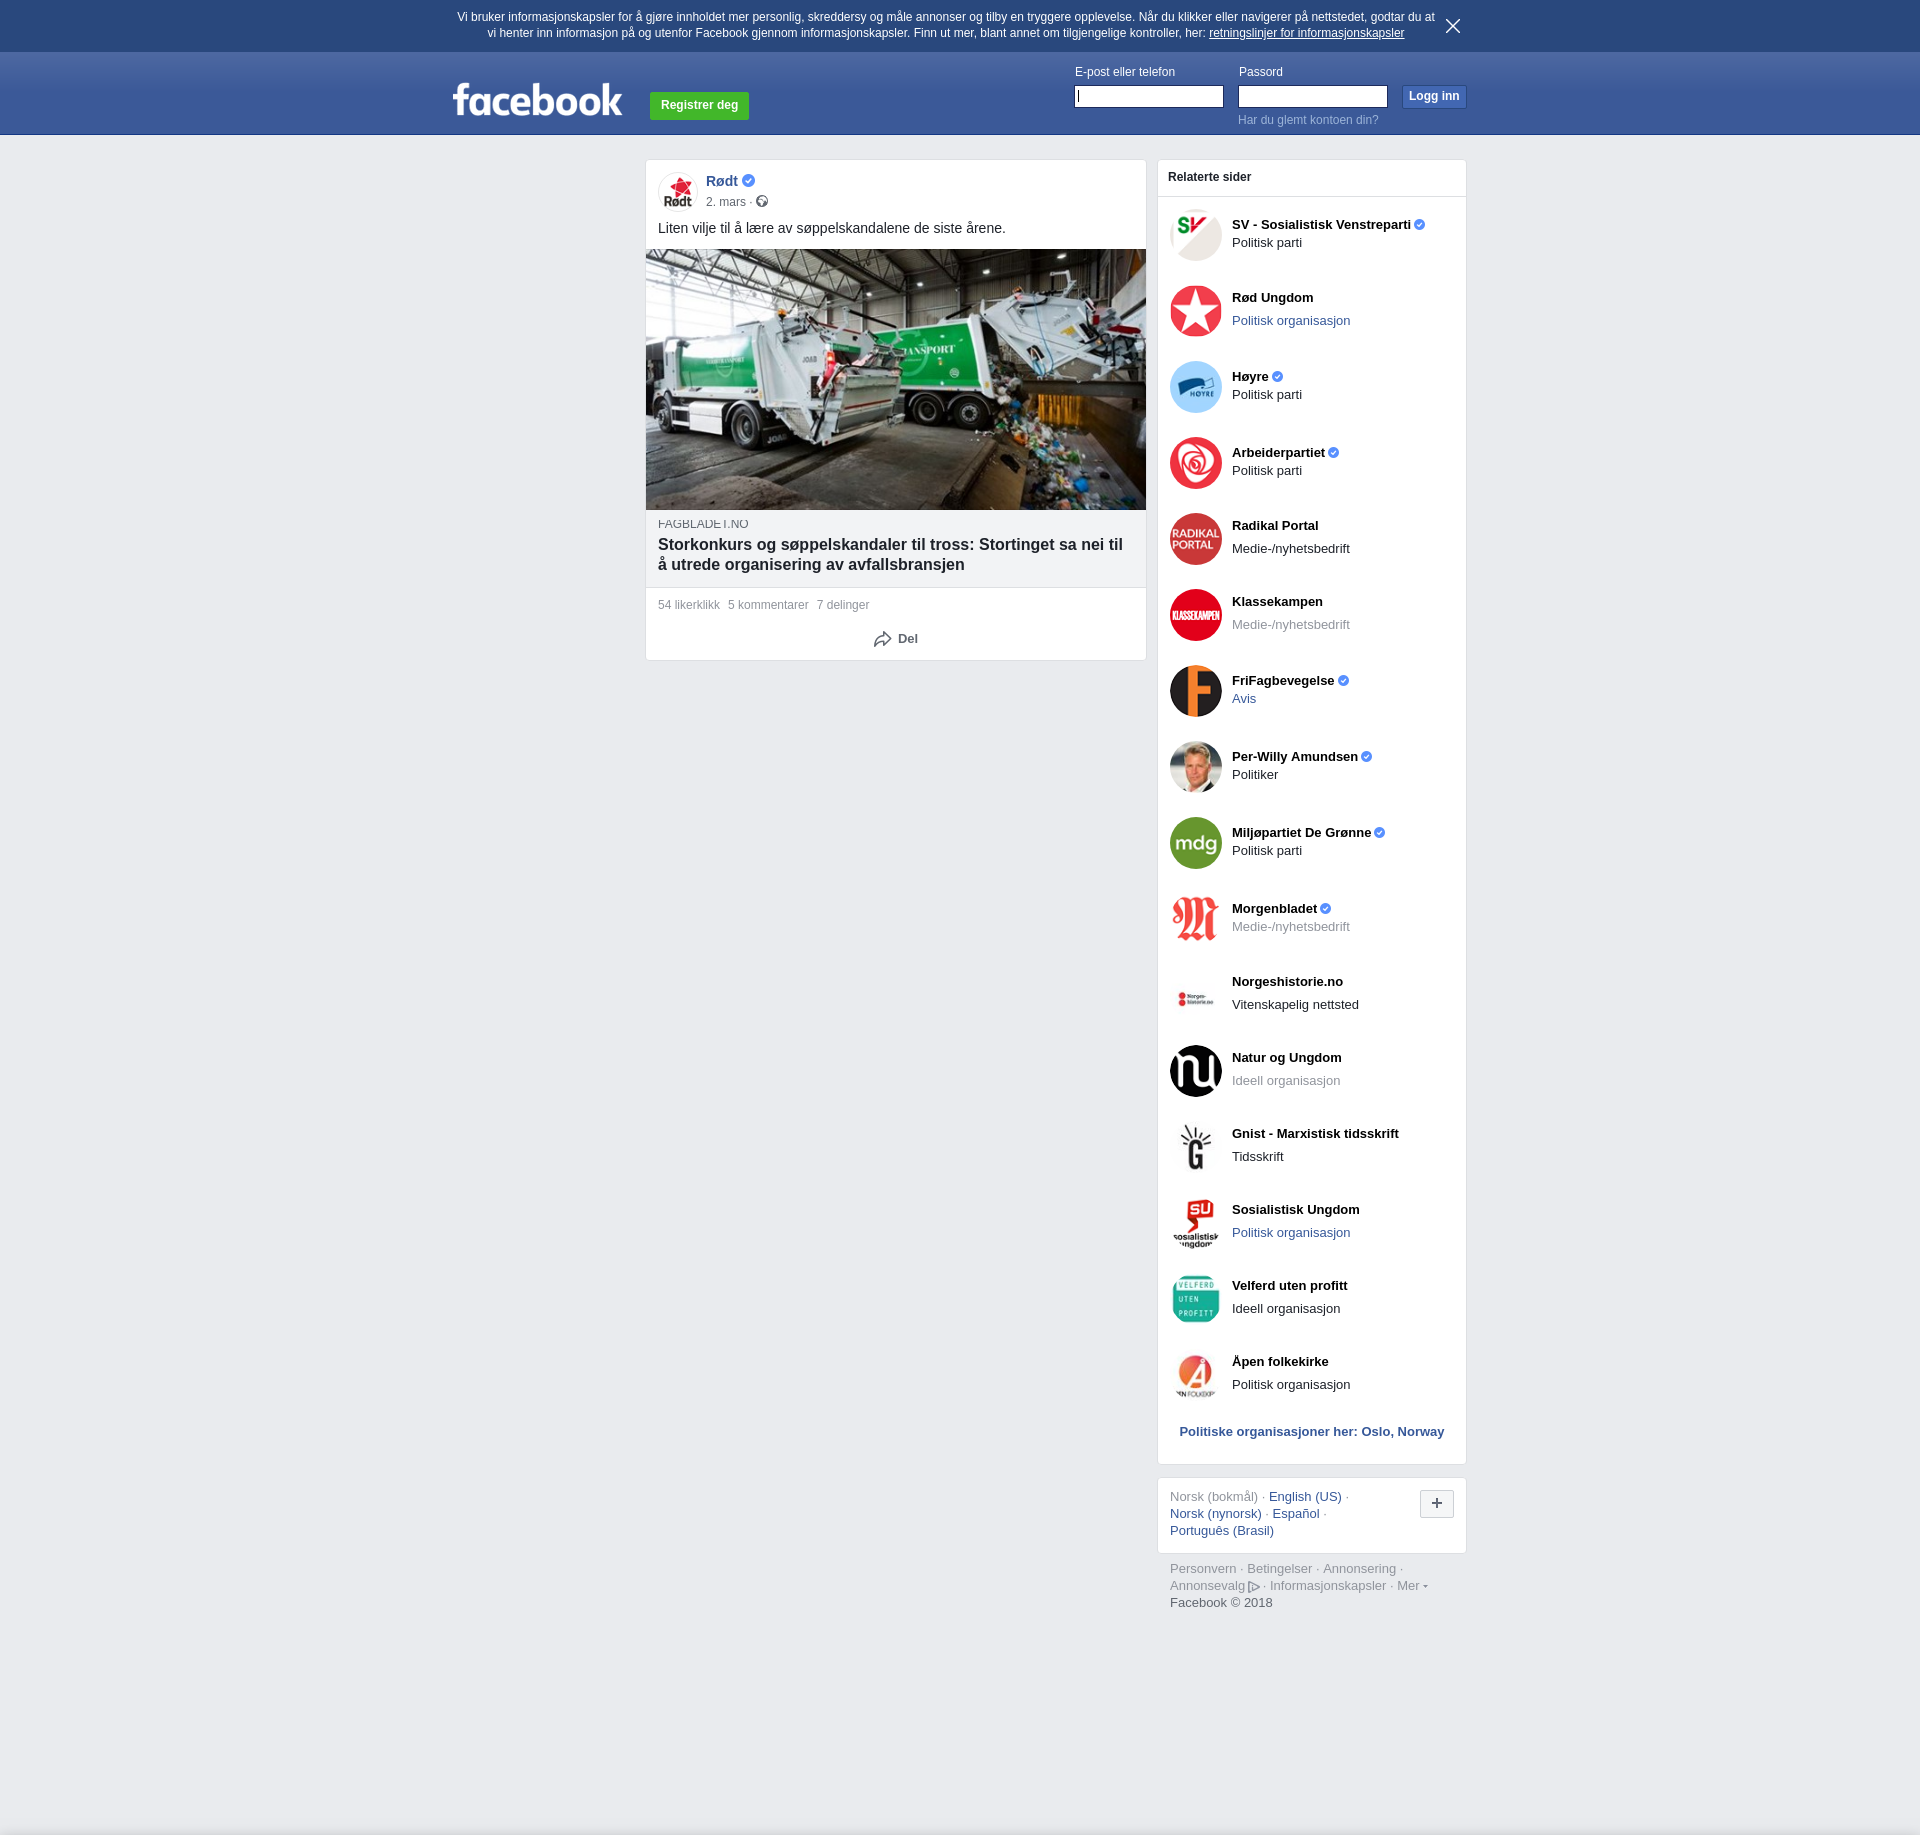This screenshot has height=1835, width=1920.
Task: Open the Personvern footer link
Action: pos(1203,1569)
